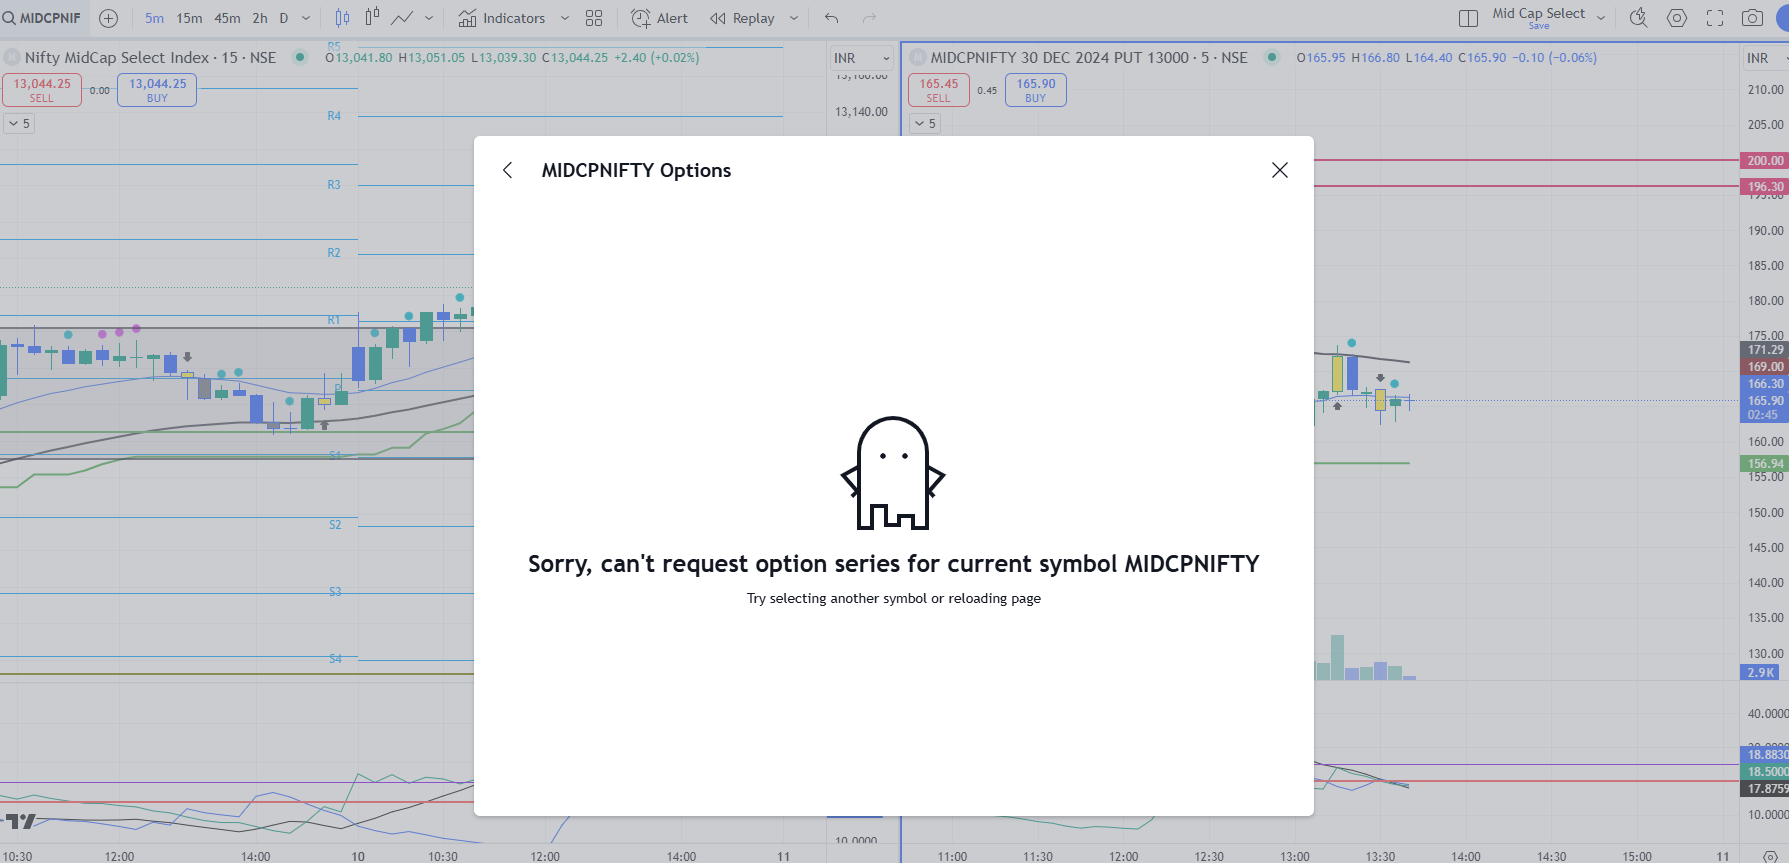The width and height of the screenshot is (1789, 863).
Task: Expand the favorite indicators dropdown arrow
Action: coord(565,18)
